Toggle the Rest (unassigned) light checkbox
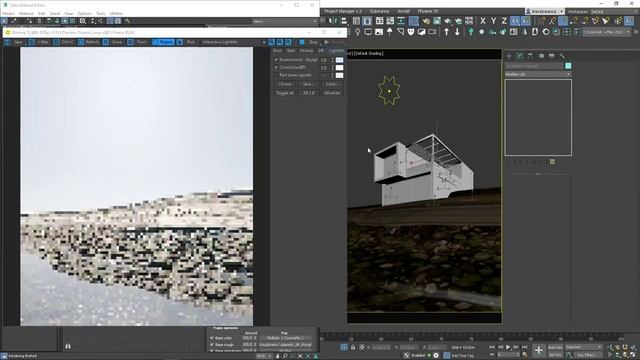This screenshot has width=640, height=360. (x=276, y=75)
